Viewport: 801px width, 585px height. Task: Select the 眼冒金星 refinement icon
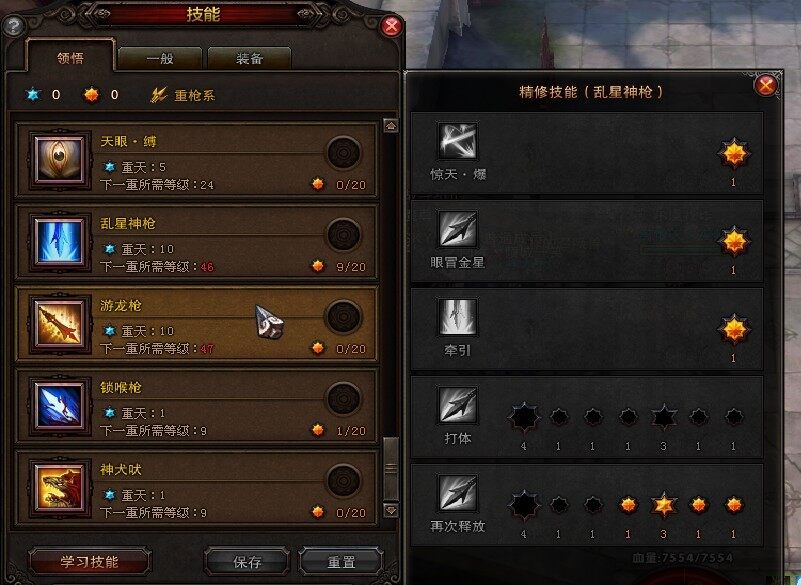coord(458,228)
